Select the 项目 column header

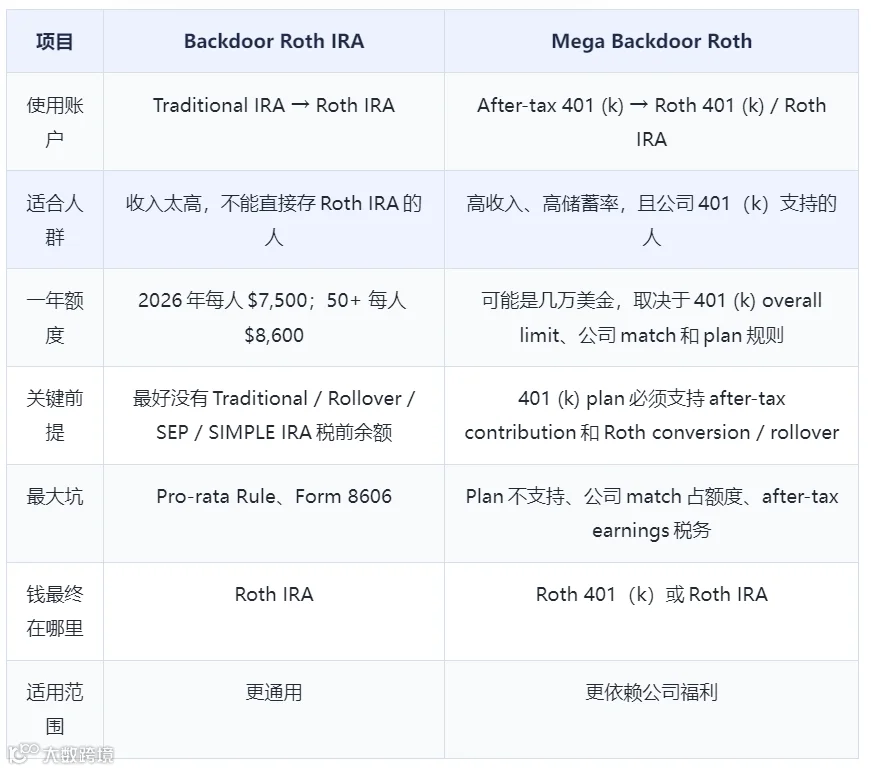pyautogui.click(x=55, y=41)
